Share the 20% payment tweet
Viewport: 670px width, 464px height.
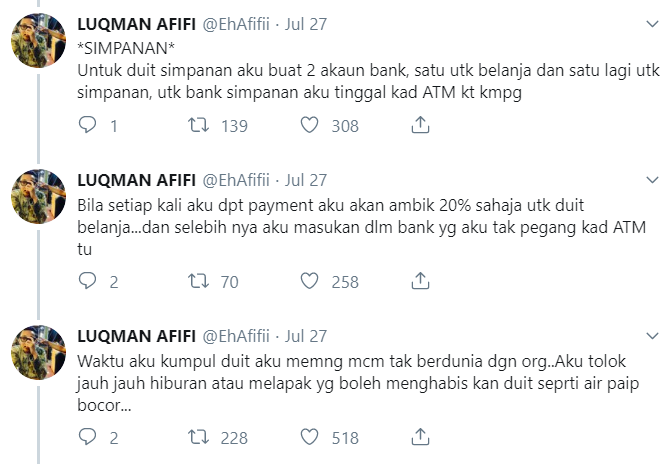point(420,281)
